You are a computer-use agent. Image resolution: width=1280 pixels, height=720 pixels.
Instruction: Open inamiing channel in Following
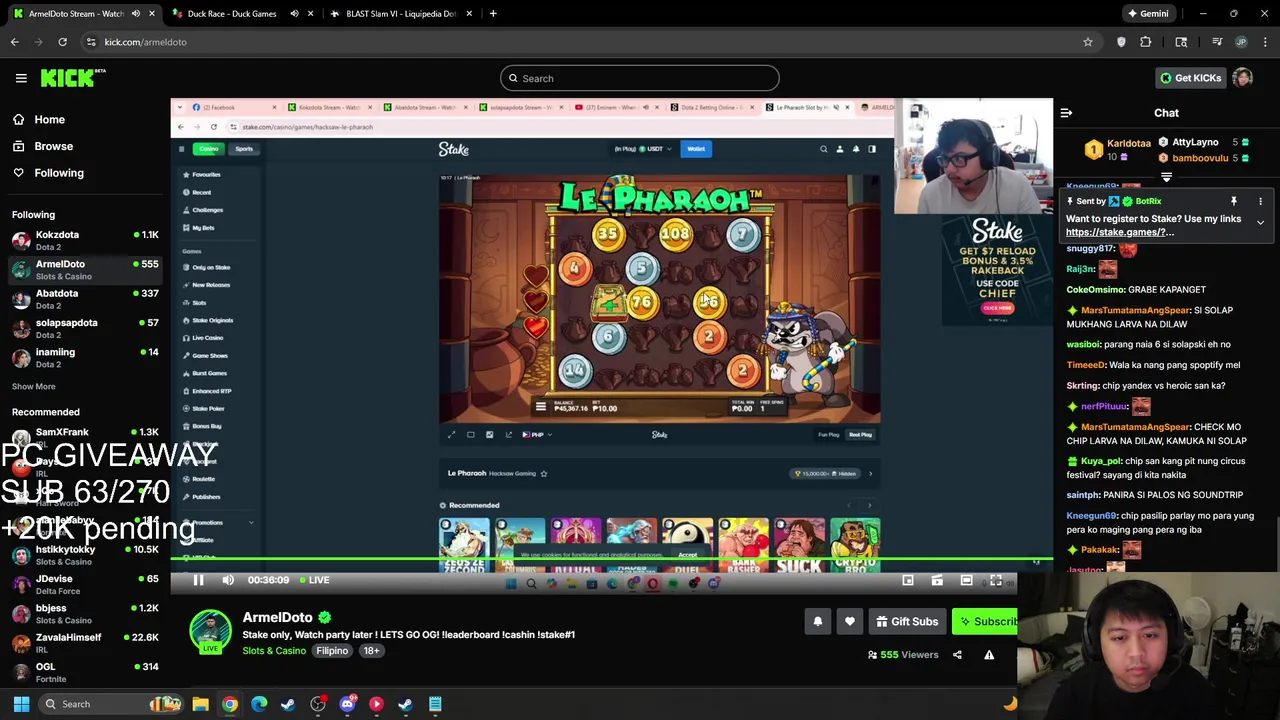pyautogui.click(x=85, y=357)
